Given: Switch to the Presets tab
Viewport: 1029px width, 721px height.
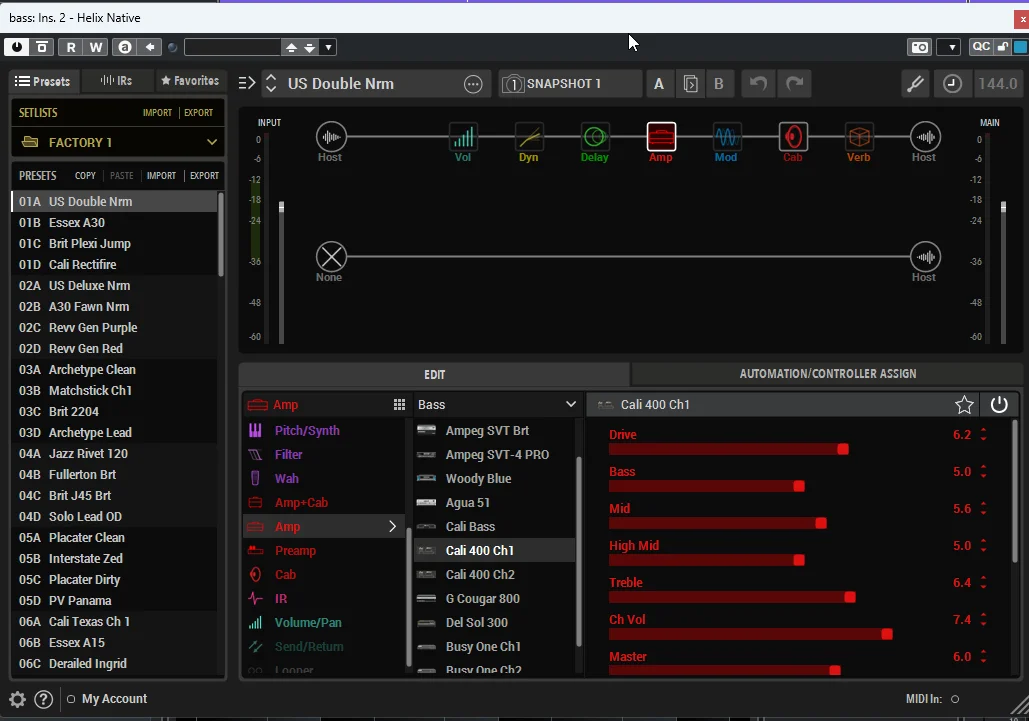Looking at the screenshot, I should point(43,81).
